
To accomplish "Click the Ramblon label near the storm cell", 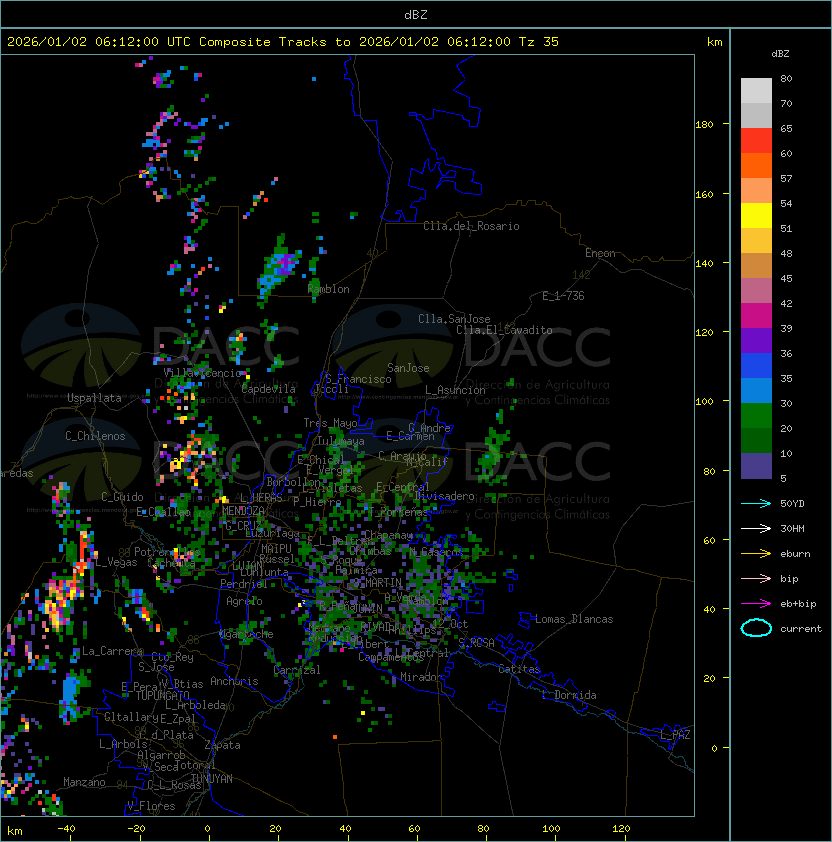I will click(329, 289).
